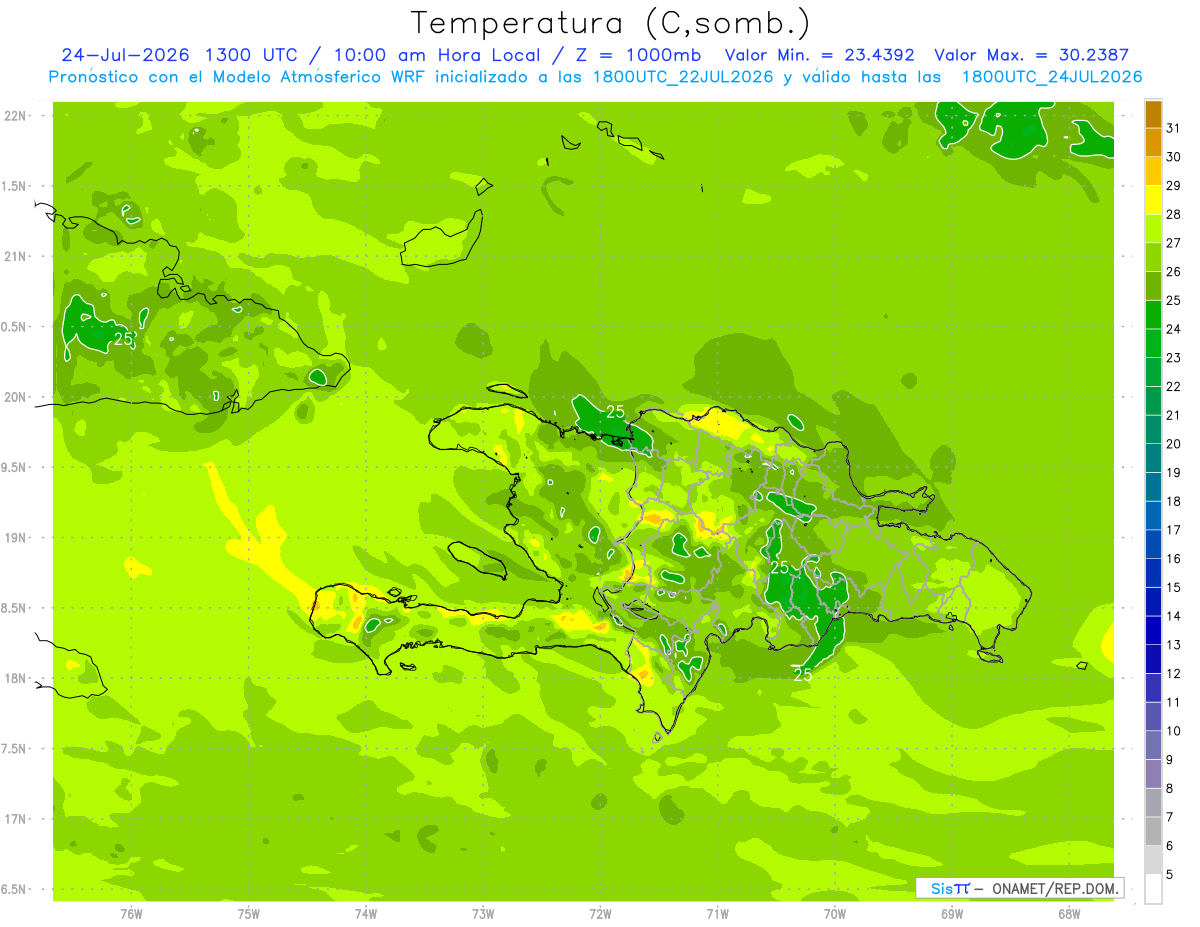Click the 74W longitude label
1200x927 pixels.
coord(366,914)
